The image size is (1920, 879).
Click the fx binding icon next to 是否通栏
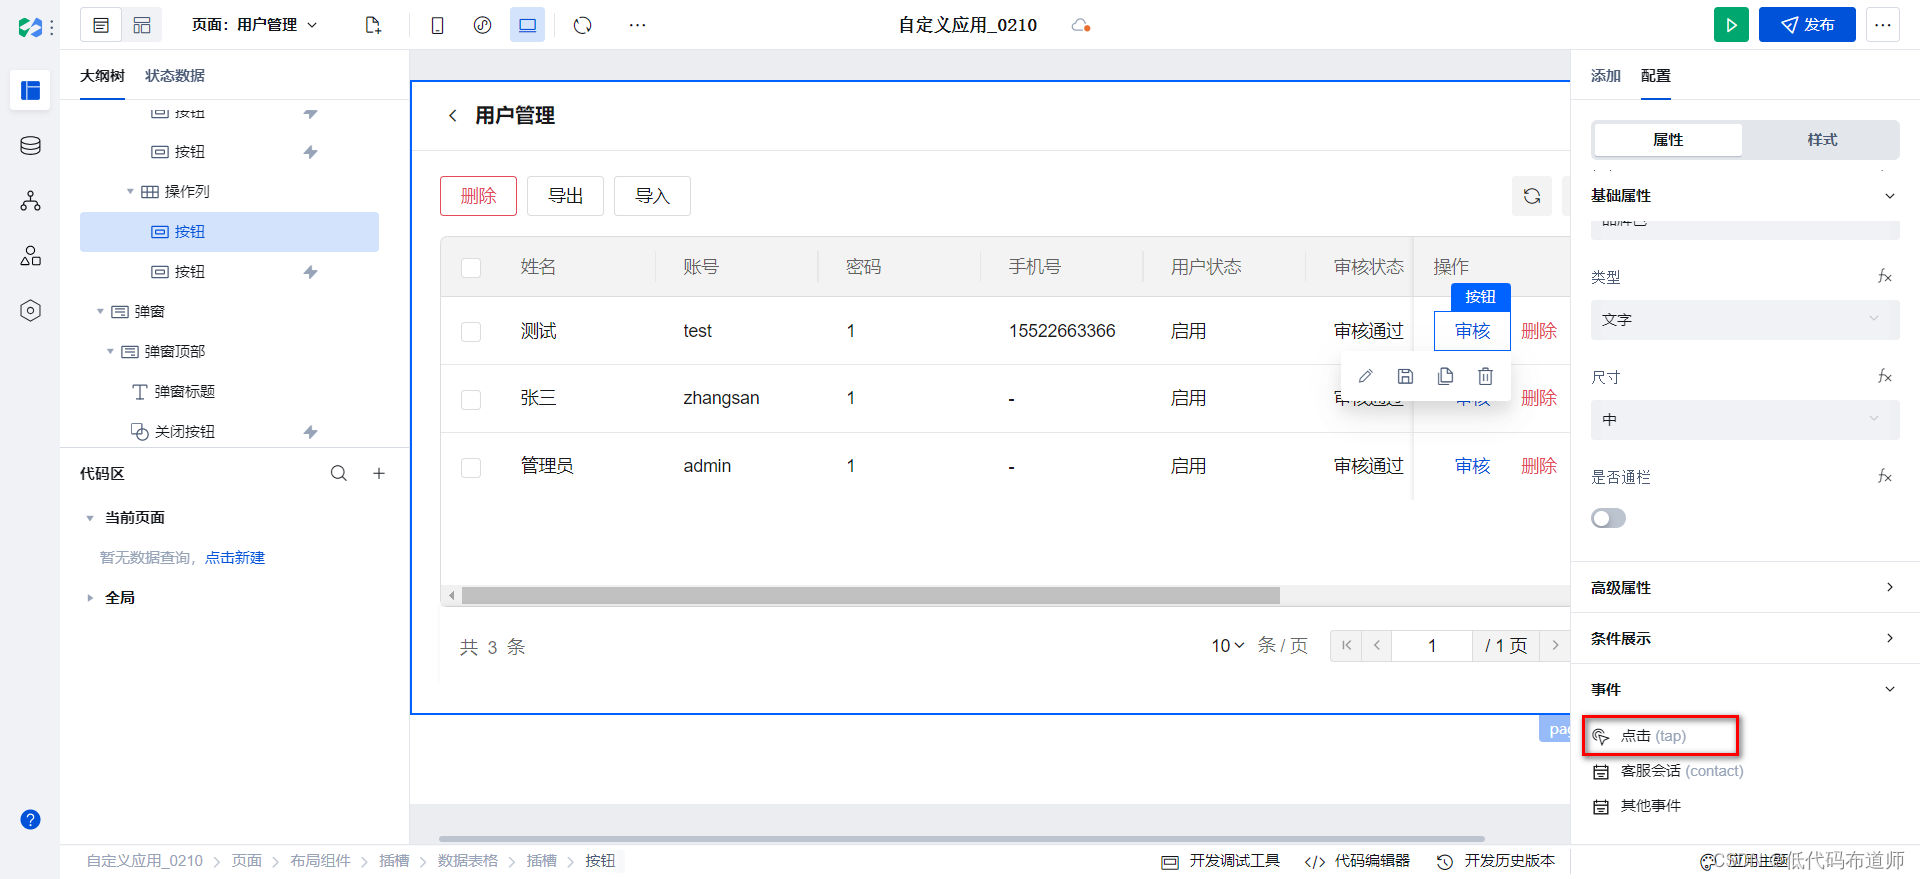1884,477
